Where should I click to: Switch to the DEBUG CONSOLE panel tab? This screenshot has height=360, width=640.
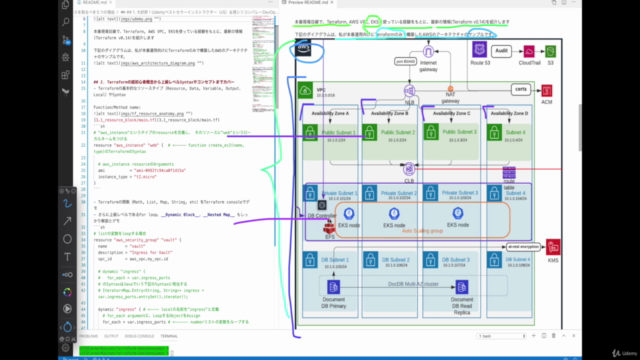click(139, 336)
